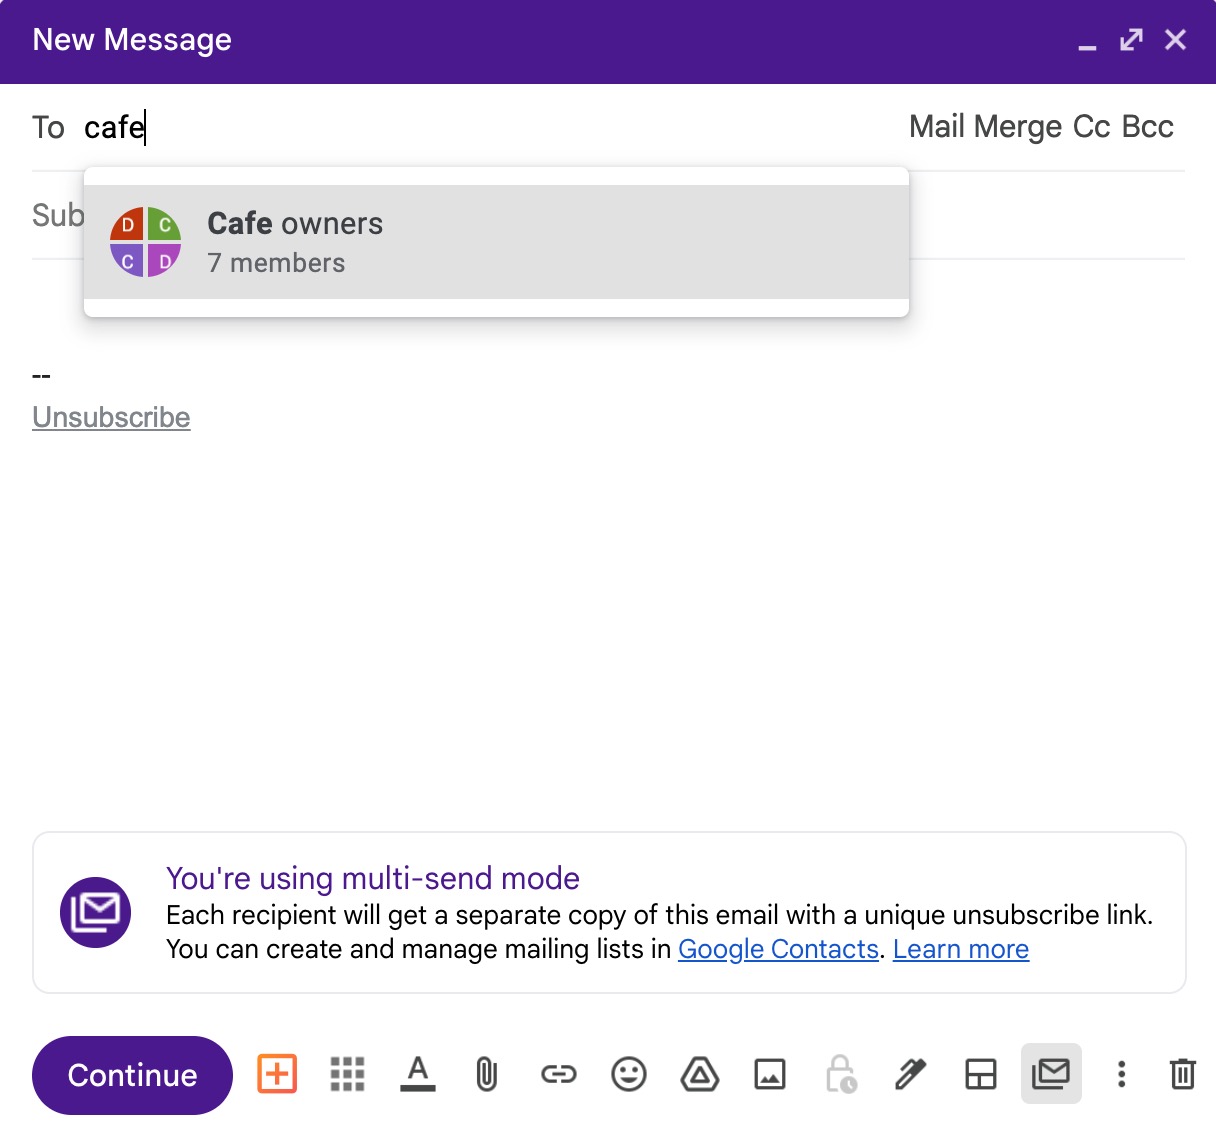Insert files using Google Drive

(699, 1075)
